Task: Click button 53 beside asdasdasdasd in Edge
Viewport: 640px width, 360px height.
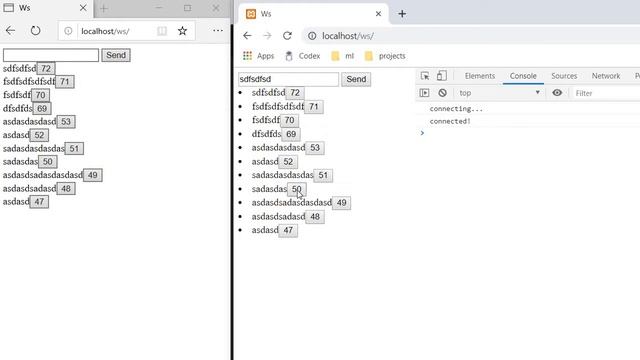Action: pyautogui.click(x=66, y=122)
